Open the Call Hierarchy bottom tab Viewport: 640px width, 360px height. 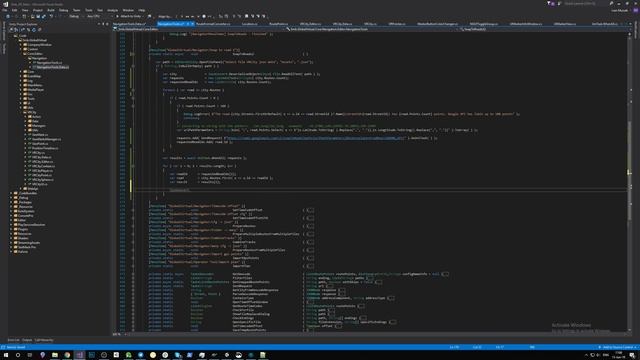coord(44,340)
